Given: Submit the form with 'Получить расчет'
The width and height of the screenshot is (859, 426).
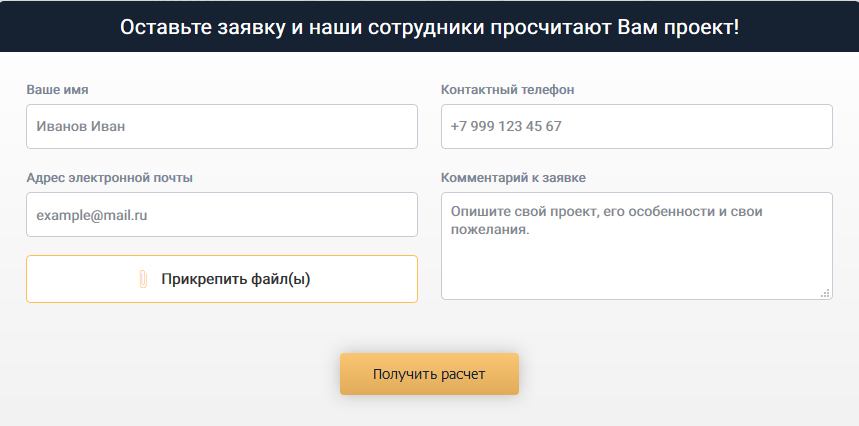Looking at the screenshot, I should tap(429, 374).
